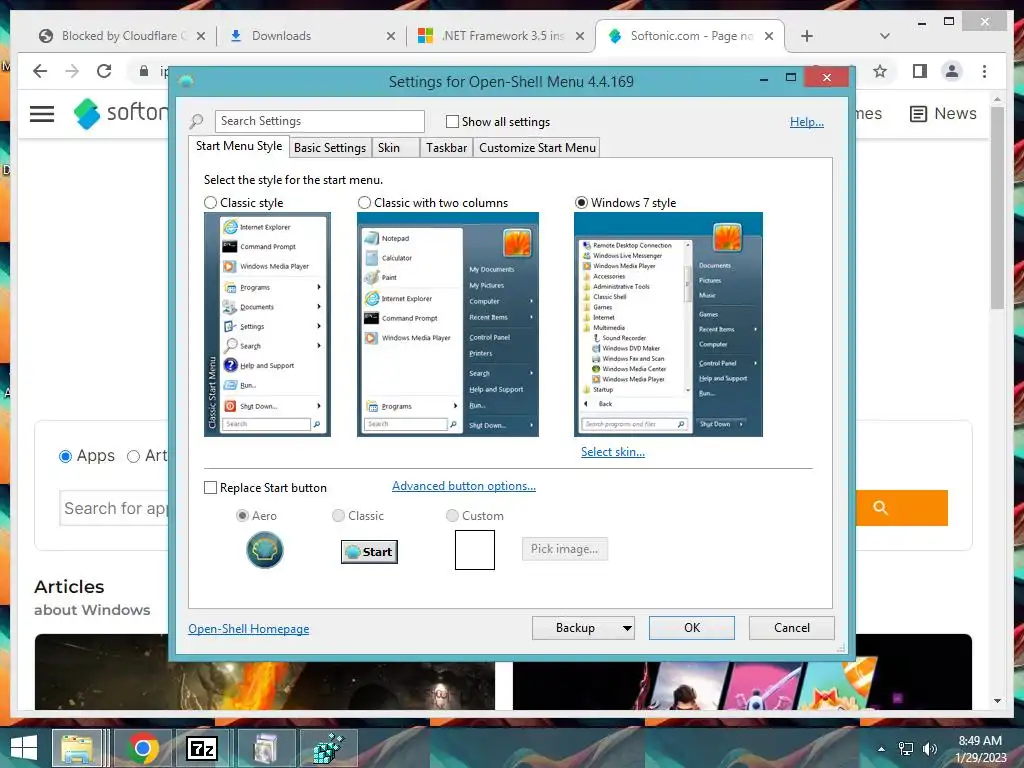Show hidden tray icons arrow
The width and height of the screenshot is (1024, 768).
(881, 749)
